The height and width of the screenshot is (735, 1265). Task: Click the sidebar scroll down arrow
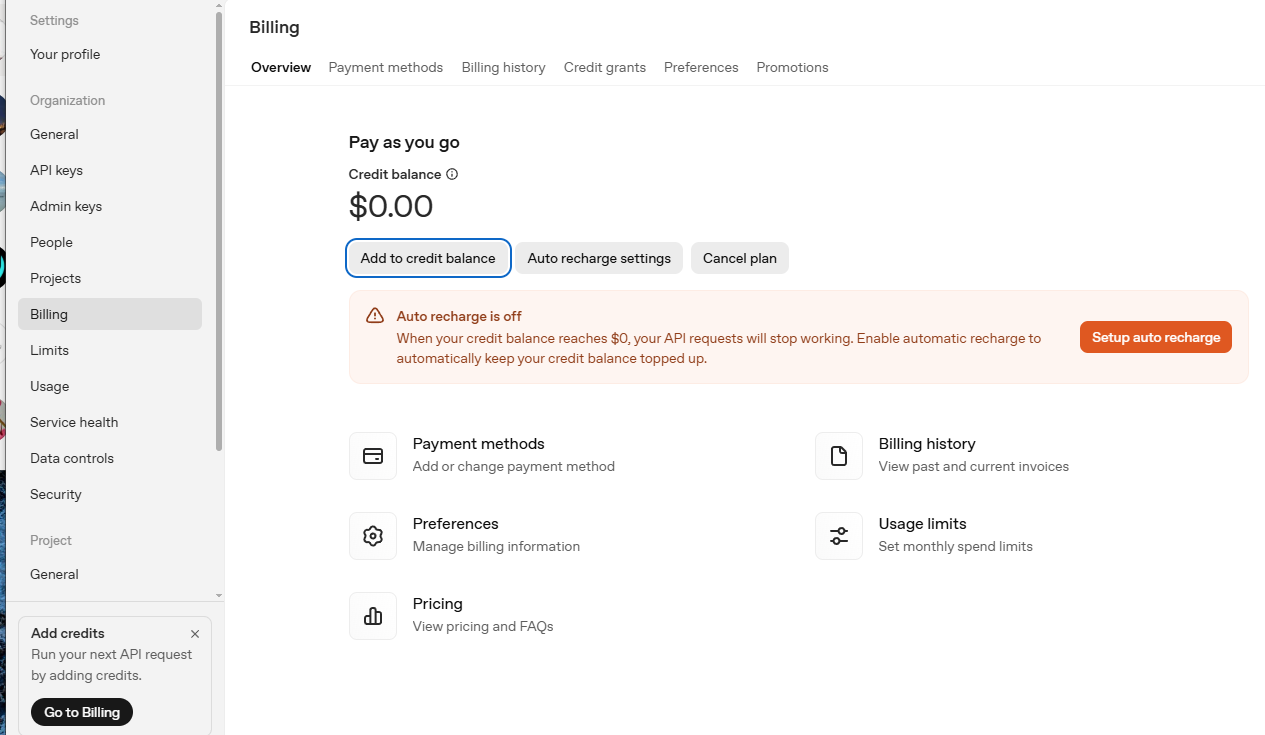coord(219,596)
